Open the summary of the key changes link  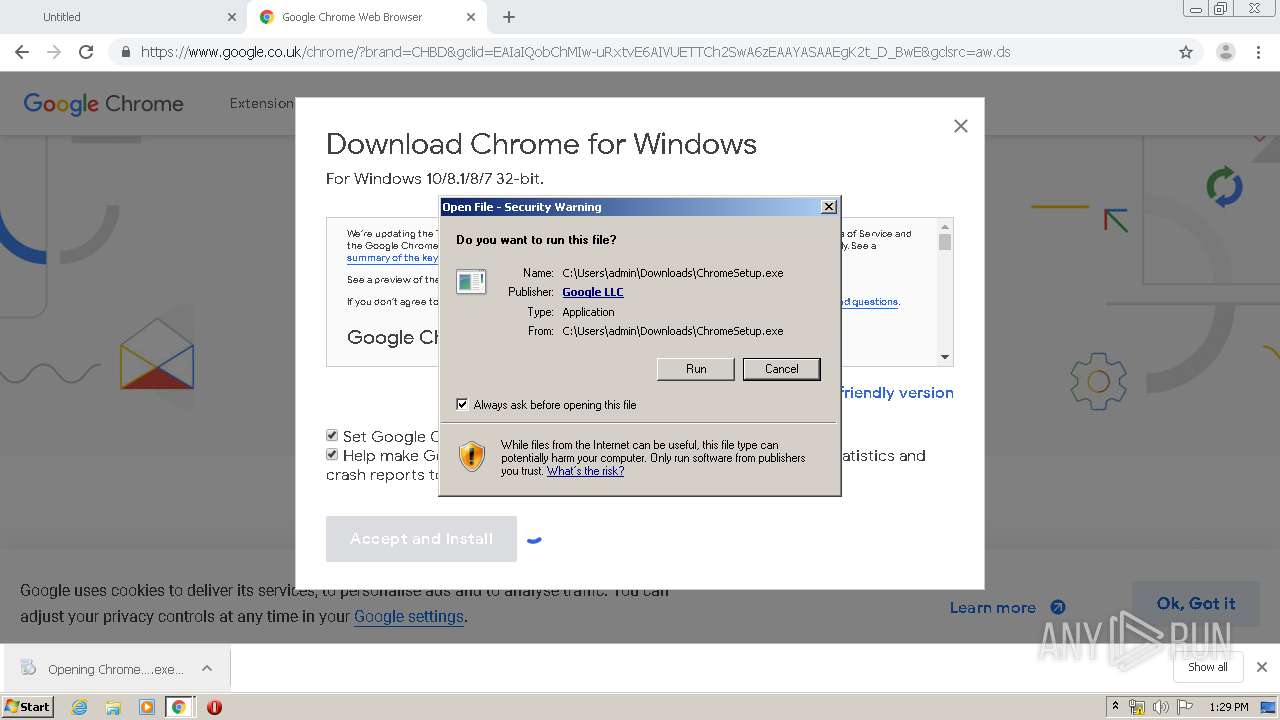[x=392, y=258]
